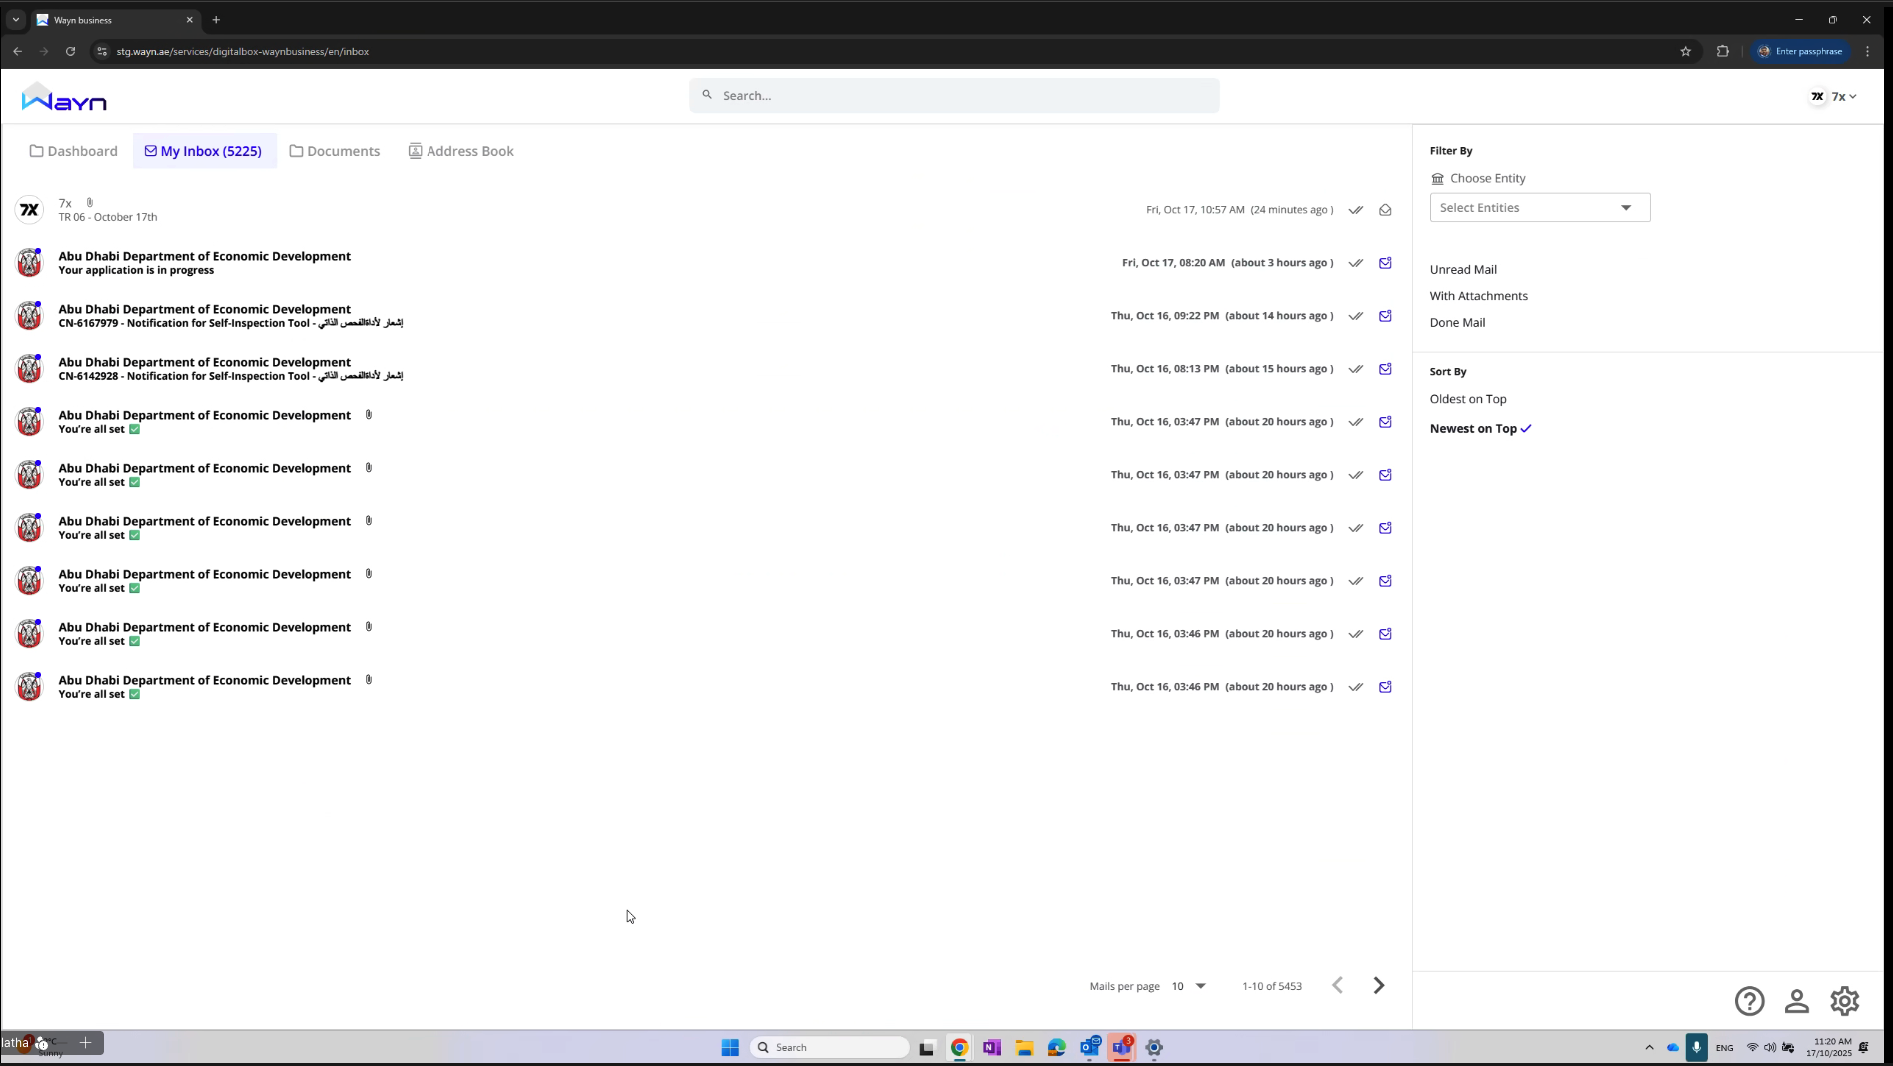Enable the Unread Mail filter
This screenshot has height=1066, width=1893.
(x=1463, y=269)
